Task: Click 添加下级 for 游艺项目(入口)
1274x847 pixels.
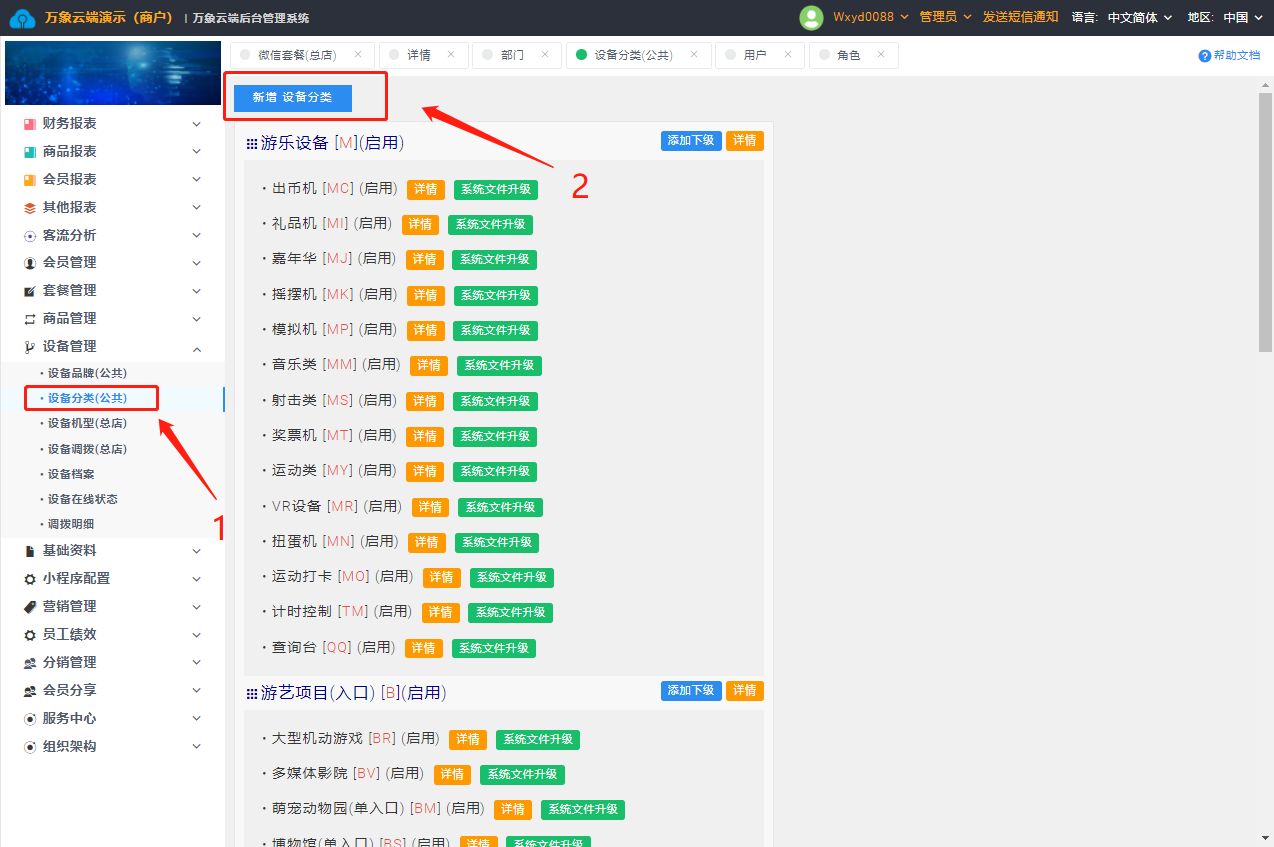Action: point(691,691)
